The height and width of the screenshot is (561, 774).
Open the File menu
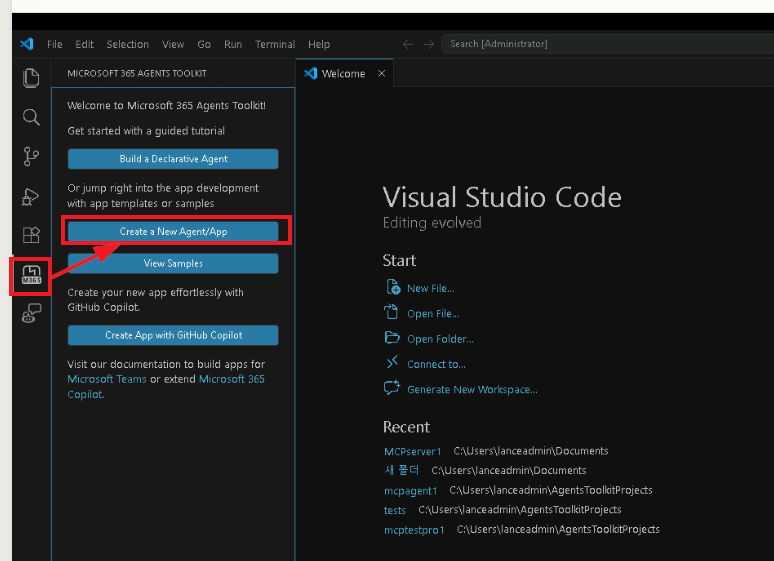tap(55, 44)
